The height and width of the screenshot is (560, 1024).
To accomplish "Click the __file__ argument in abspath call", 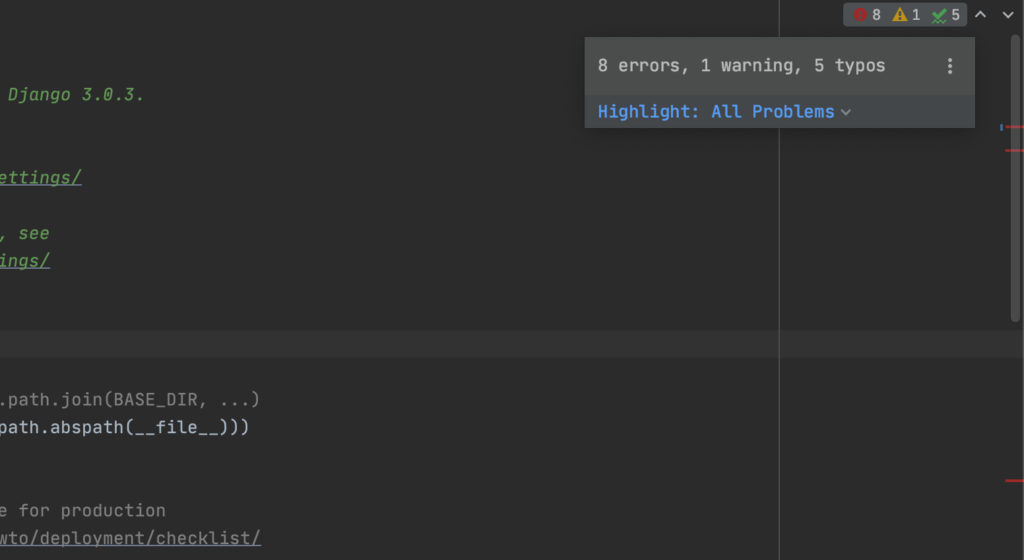I will 176,428.
